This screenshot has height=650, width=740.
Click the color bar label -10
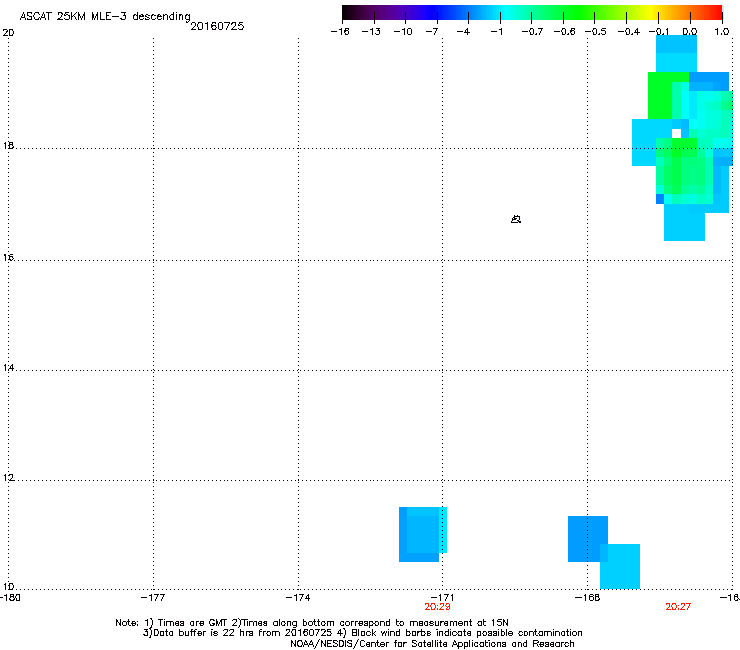pos(403,32)
